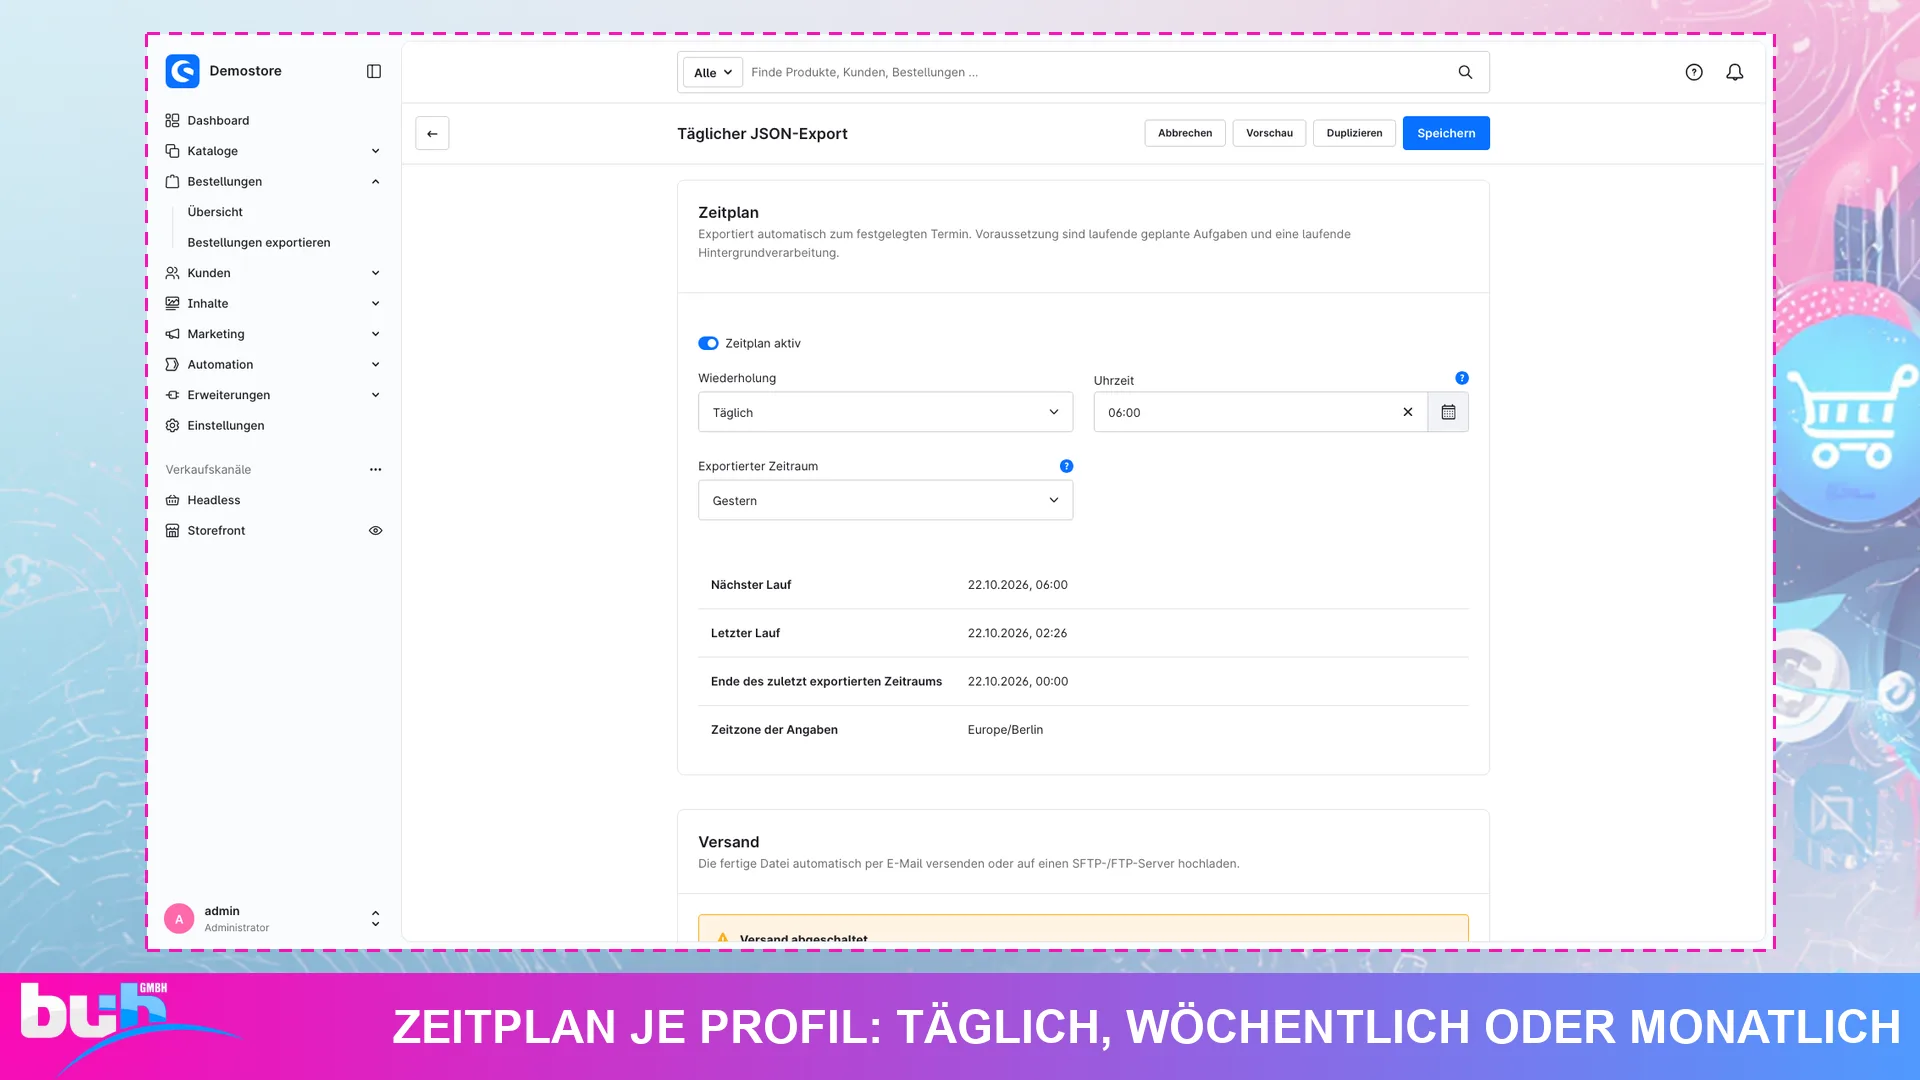Focus the global search input field

click(1095, 72)
